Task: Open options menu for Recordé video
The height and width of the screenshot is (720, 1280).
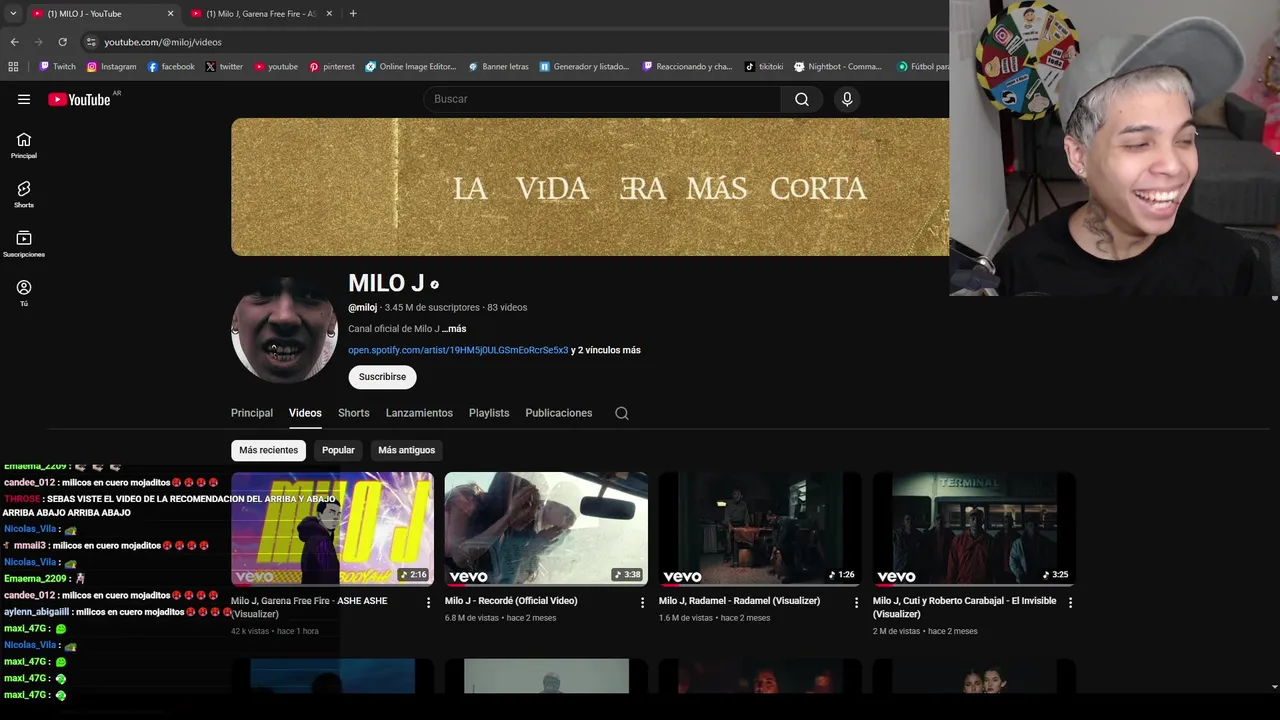Action: [x=642, y=602]
